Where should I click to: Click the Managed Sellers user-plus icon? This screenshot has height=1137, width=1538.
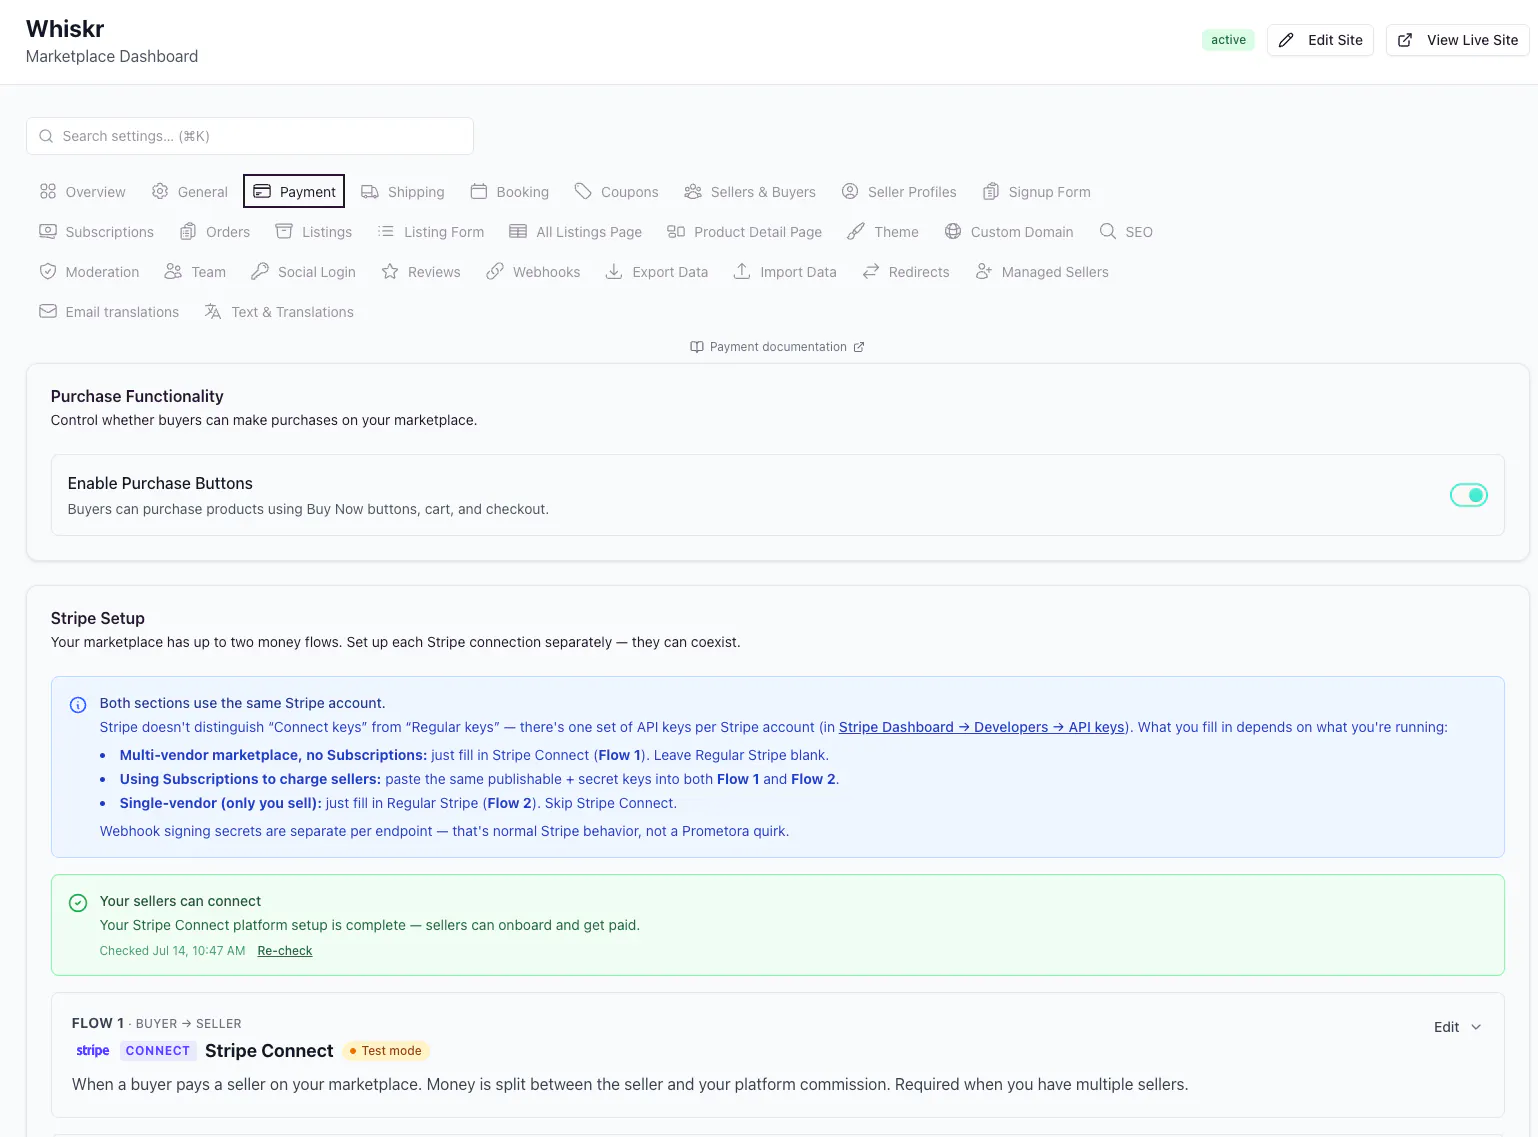(x=984, y=271)
